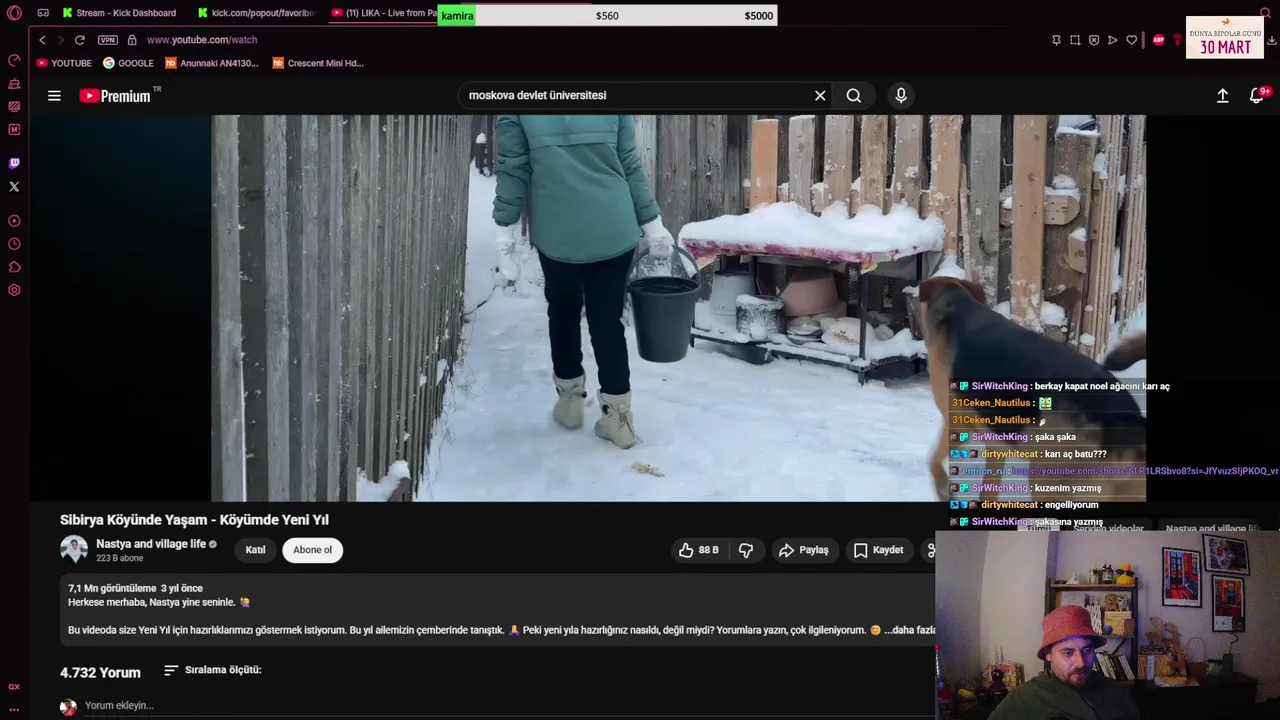Image resolution: width=1280 pixels, height=720 pixels.
Task: Open the Sıralama ölçütü sort dropdown
Action: tap(212, 670)
